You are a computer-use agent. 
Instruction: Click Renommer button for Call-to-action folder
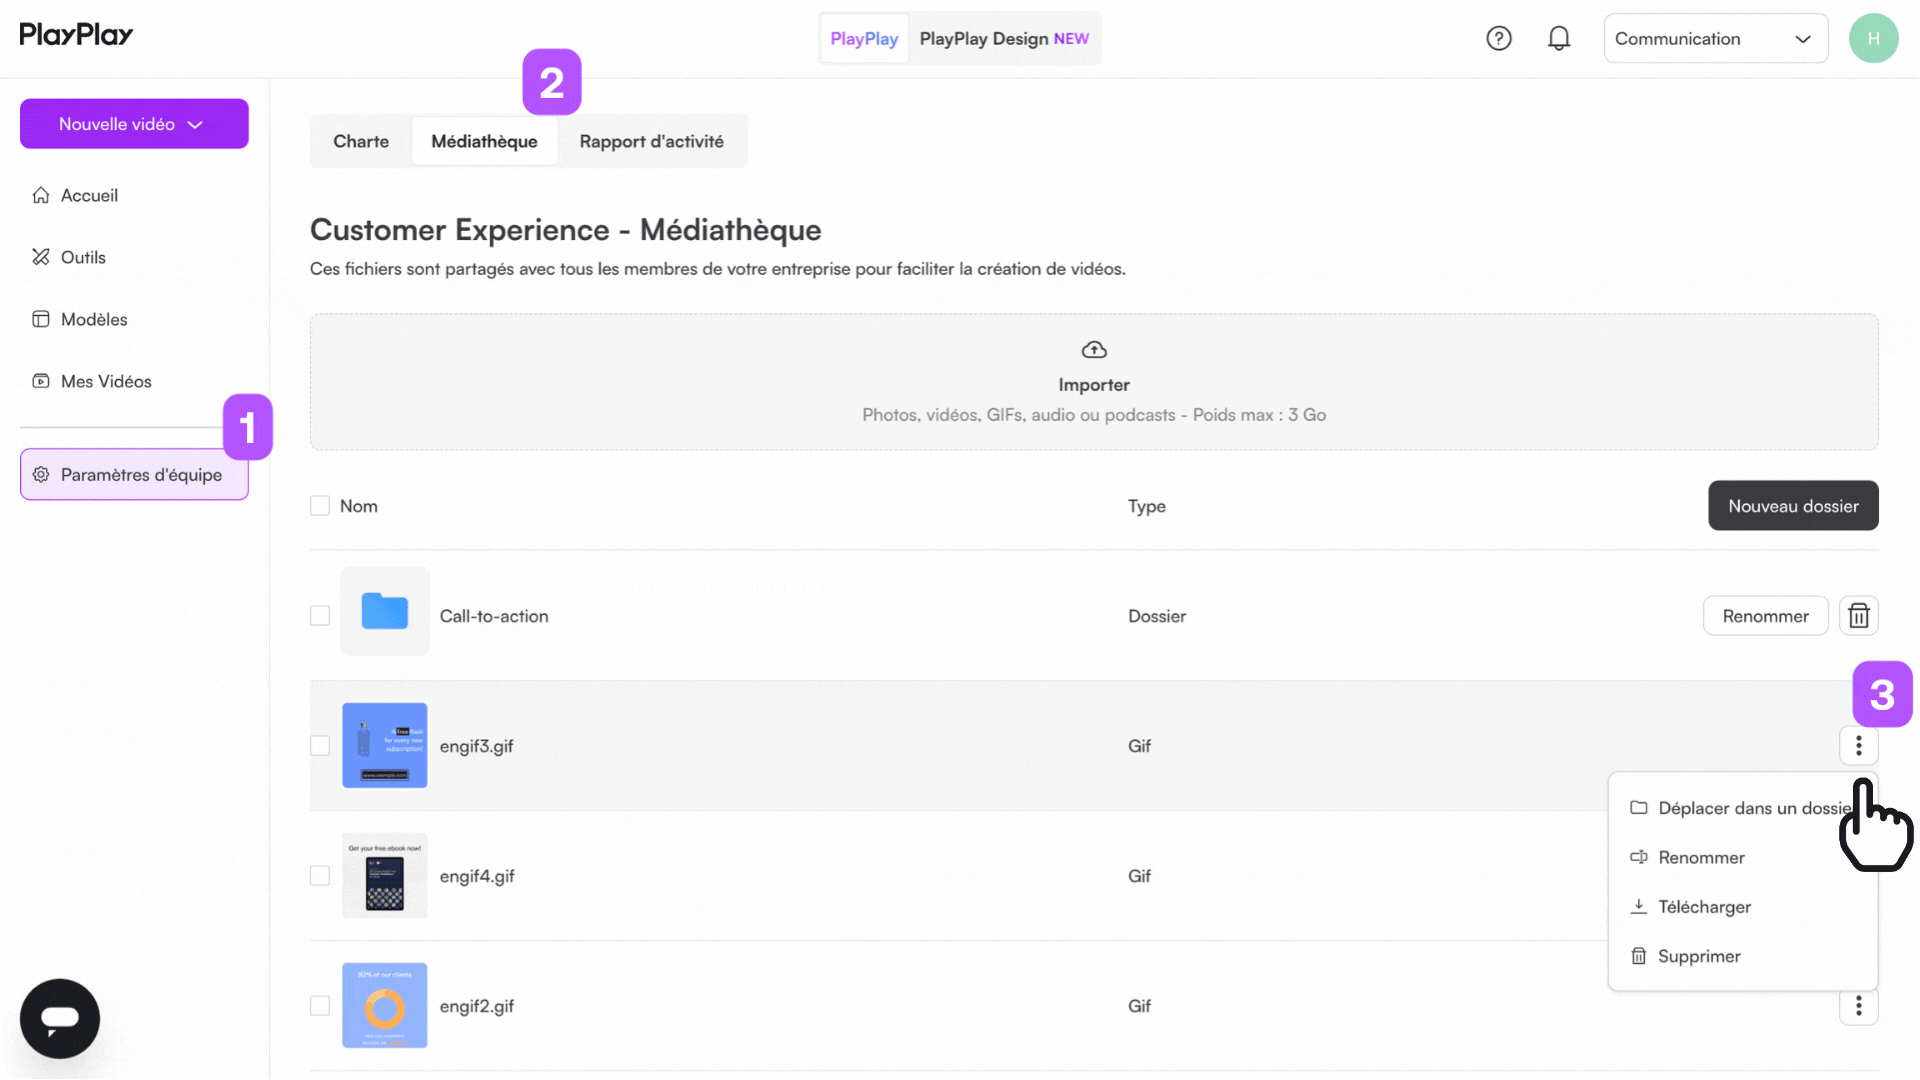point(1765,616)
